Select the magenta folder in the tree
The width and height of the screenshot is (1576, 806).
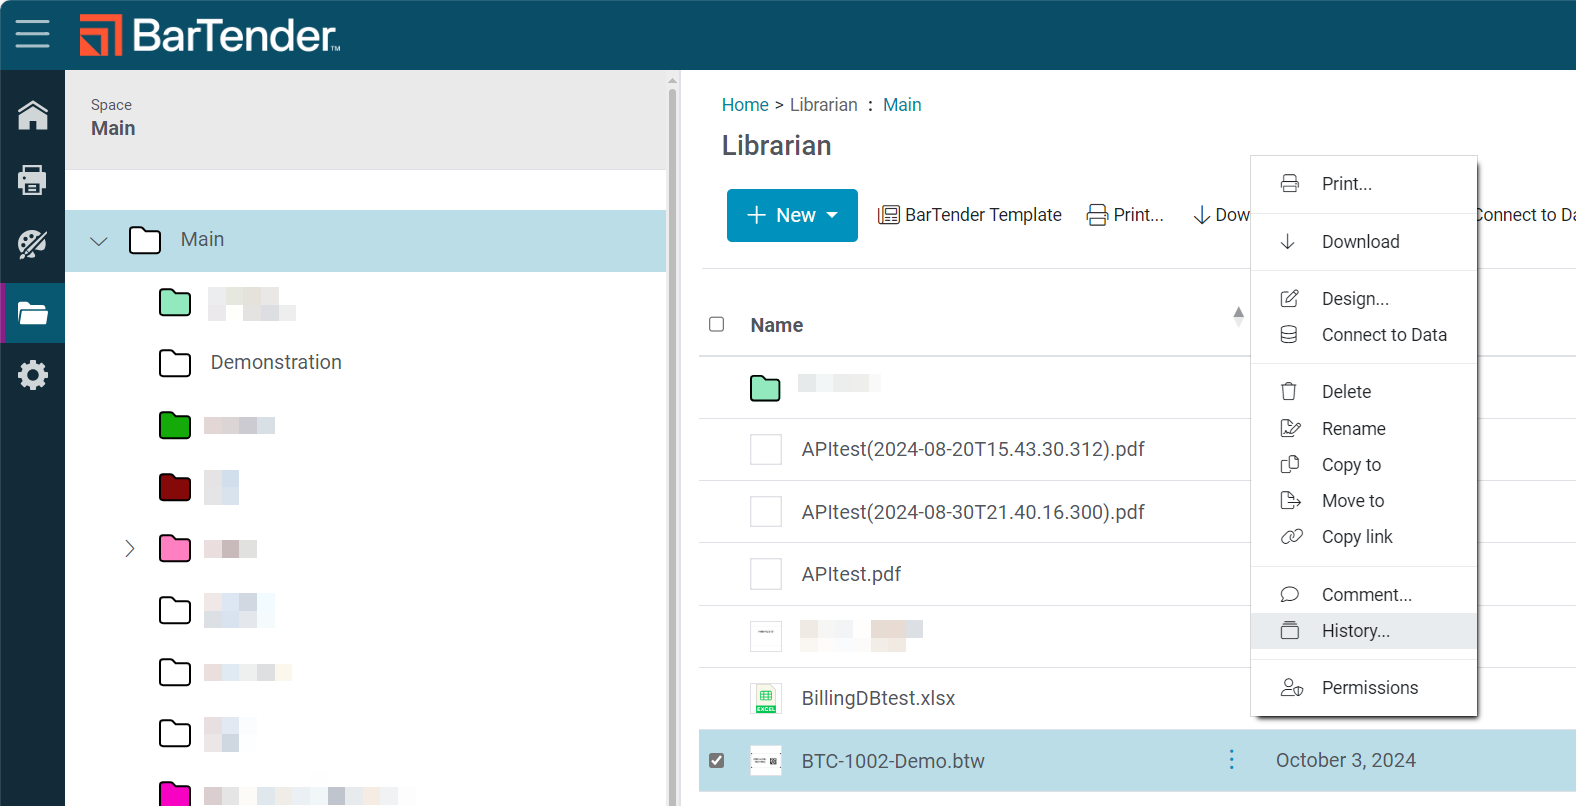[175, 794]
